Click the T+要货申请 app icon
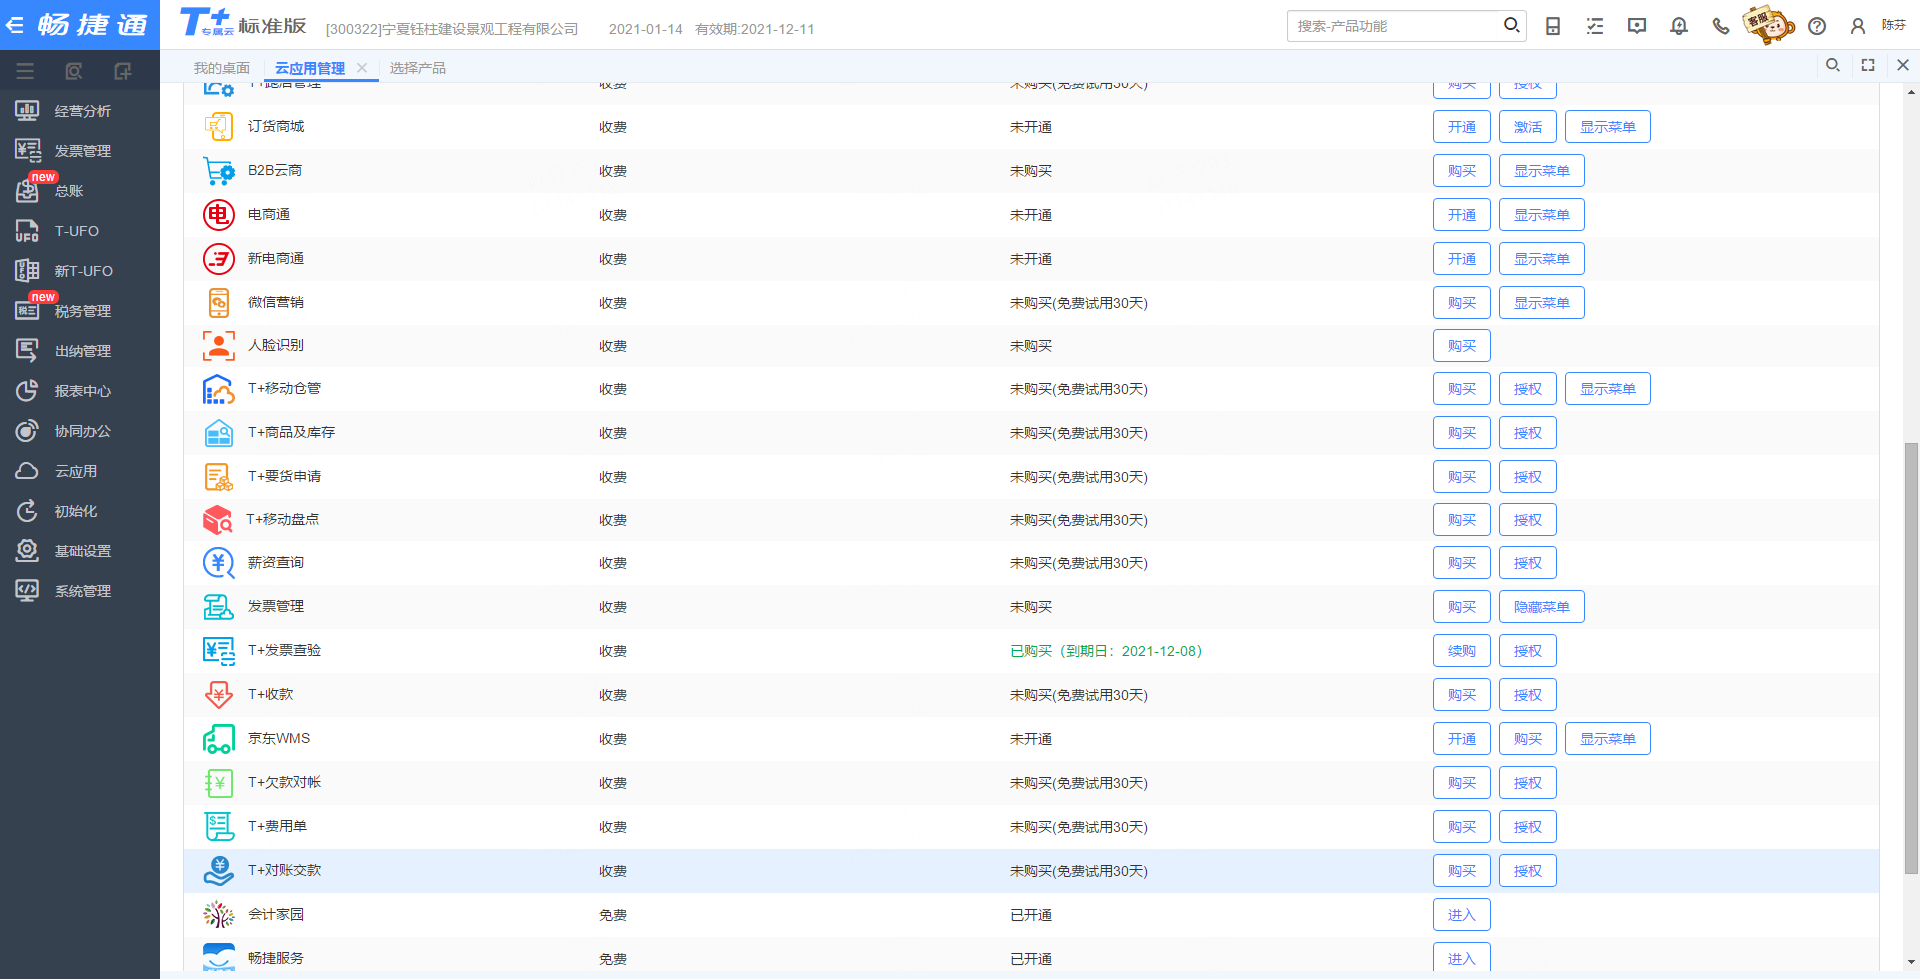 point(218,477)
